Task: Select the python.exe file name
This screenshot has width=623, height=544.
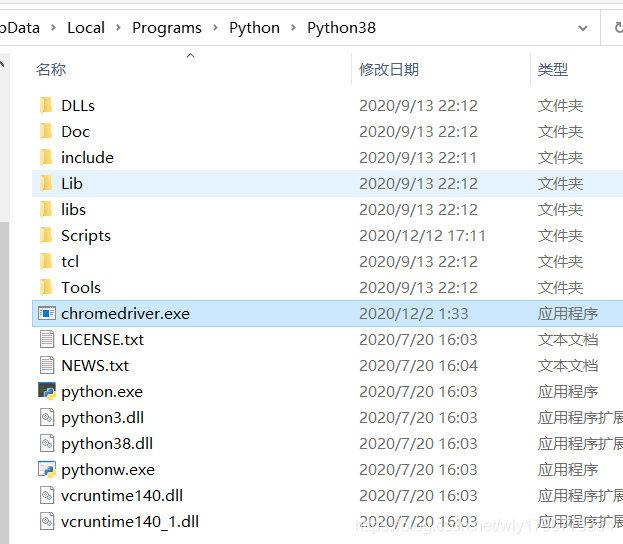Action: pyautogui.click(x=102, y=392)
